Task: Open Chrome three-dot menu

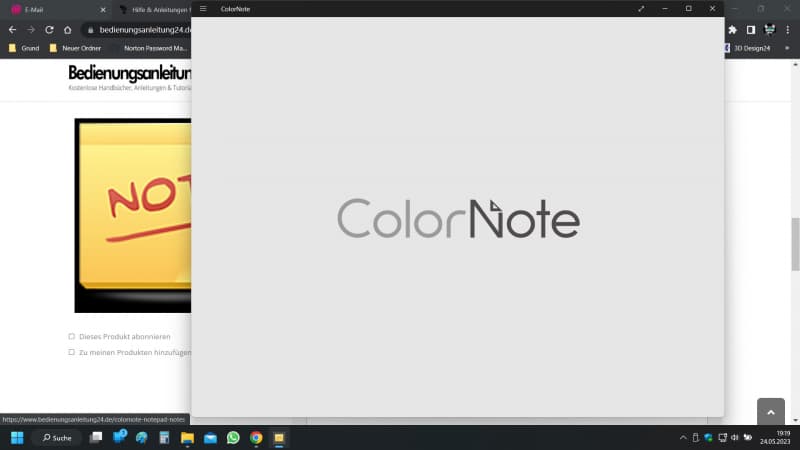Action: coord(788,30)
